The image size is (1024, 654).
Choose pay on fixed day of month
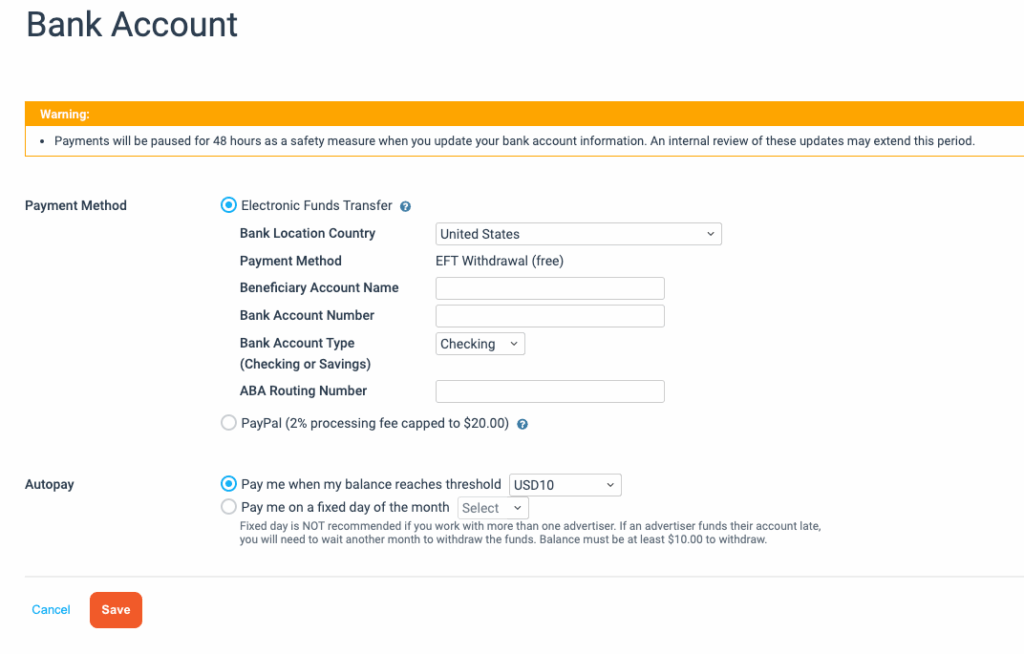[x=229, y=506]
